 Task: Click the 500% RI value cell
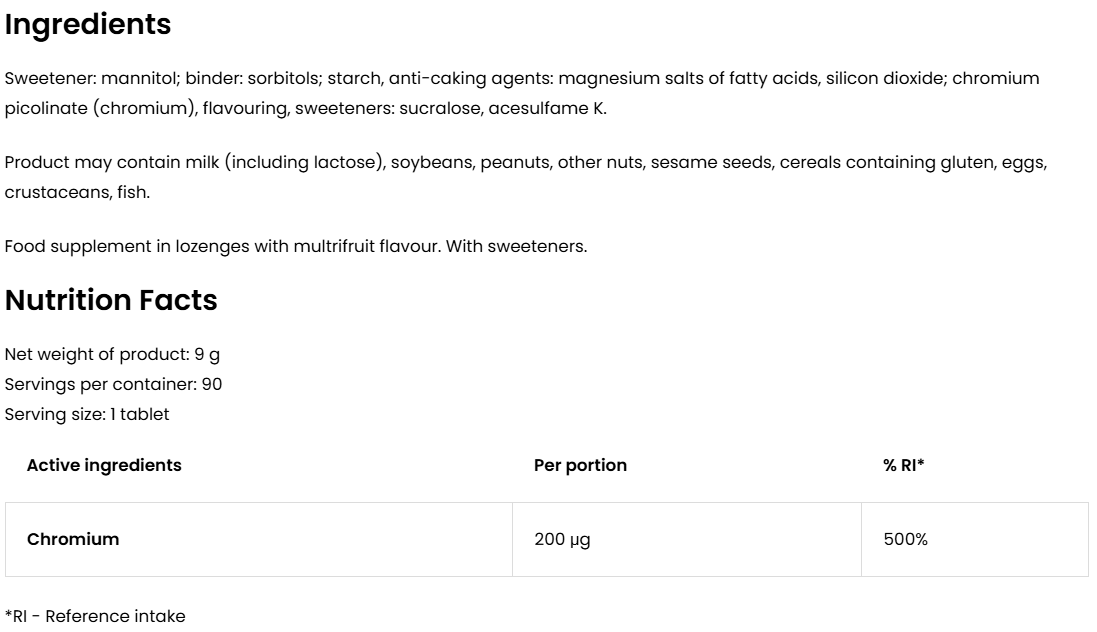[906, 539]
